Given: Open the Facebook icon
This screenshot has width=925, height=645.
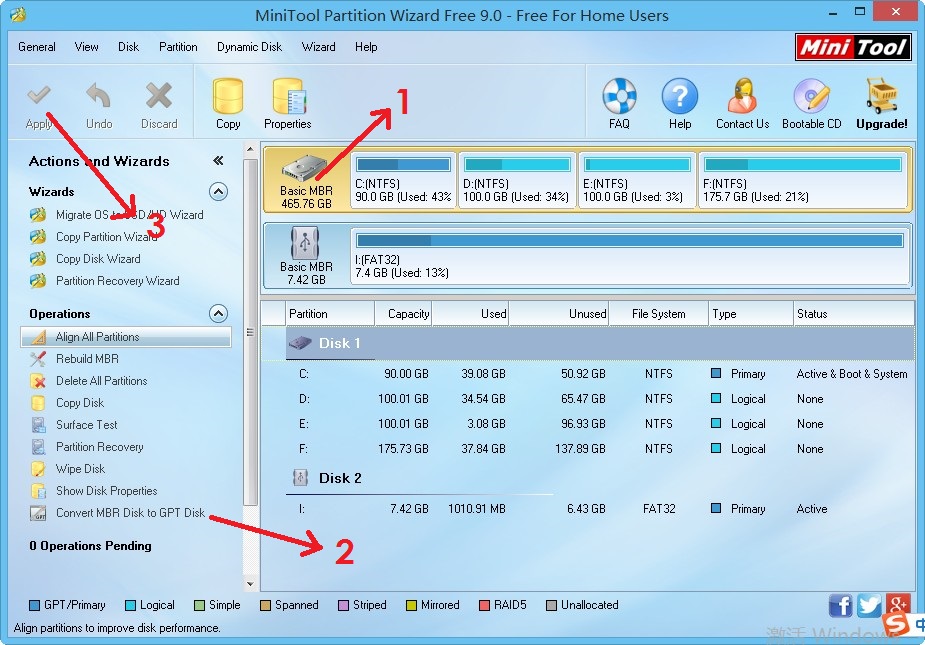Looking at the screenshot, I should pos(840,606).
